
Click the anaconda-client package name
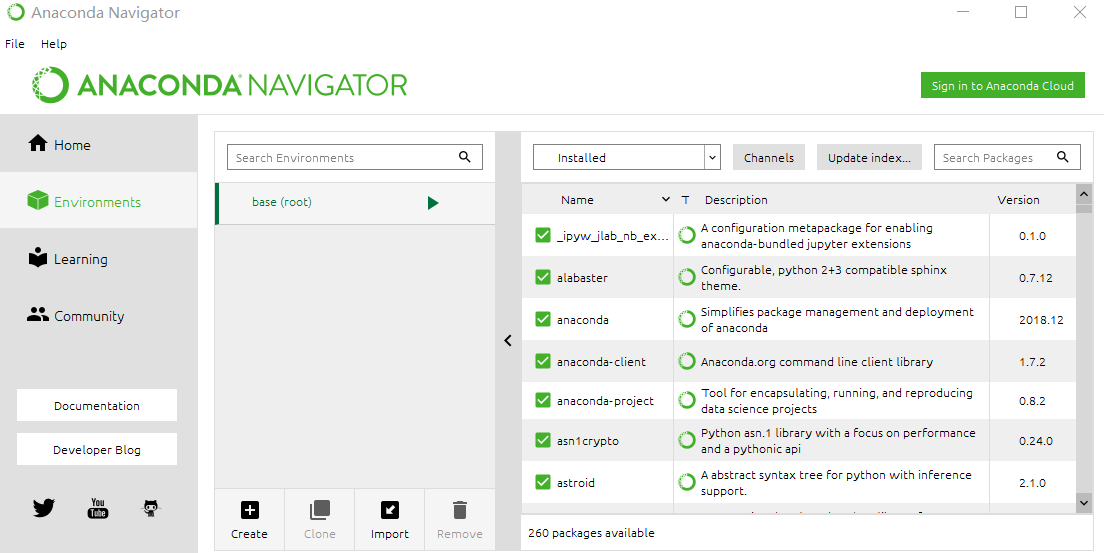point(601,361)
